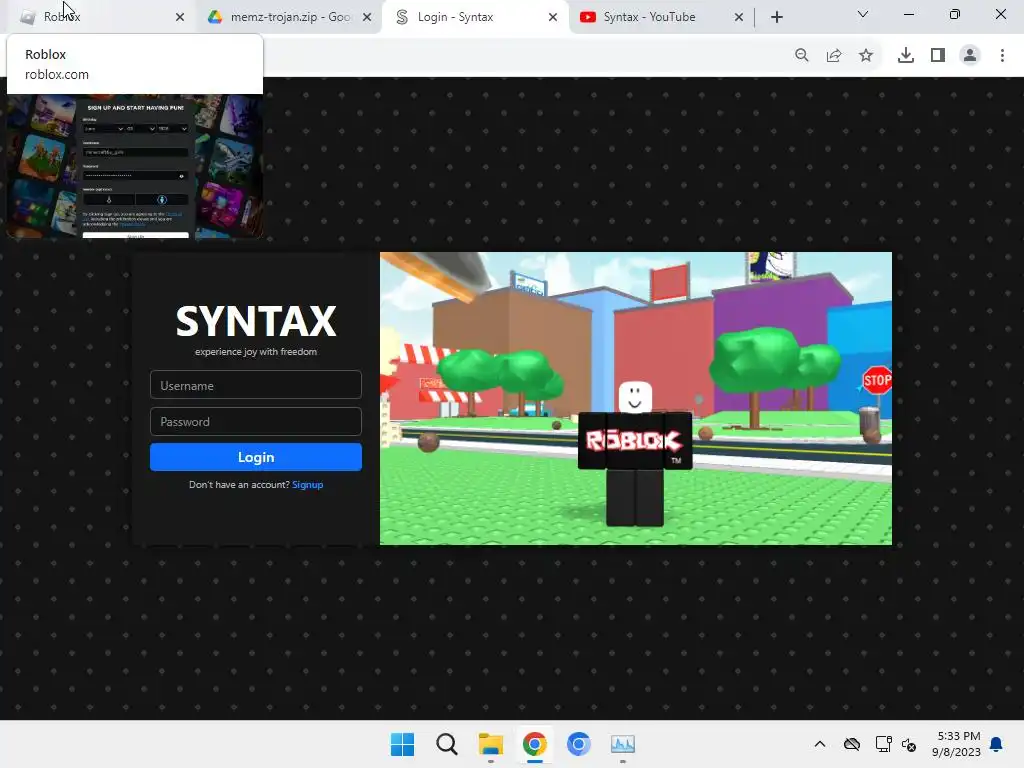Switch to the Roblox browser tab

(x=101, y=17)
